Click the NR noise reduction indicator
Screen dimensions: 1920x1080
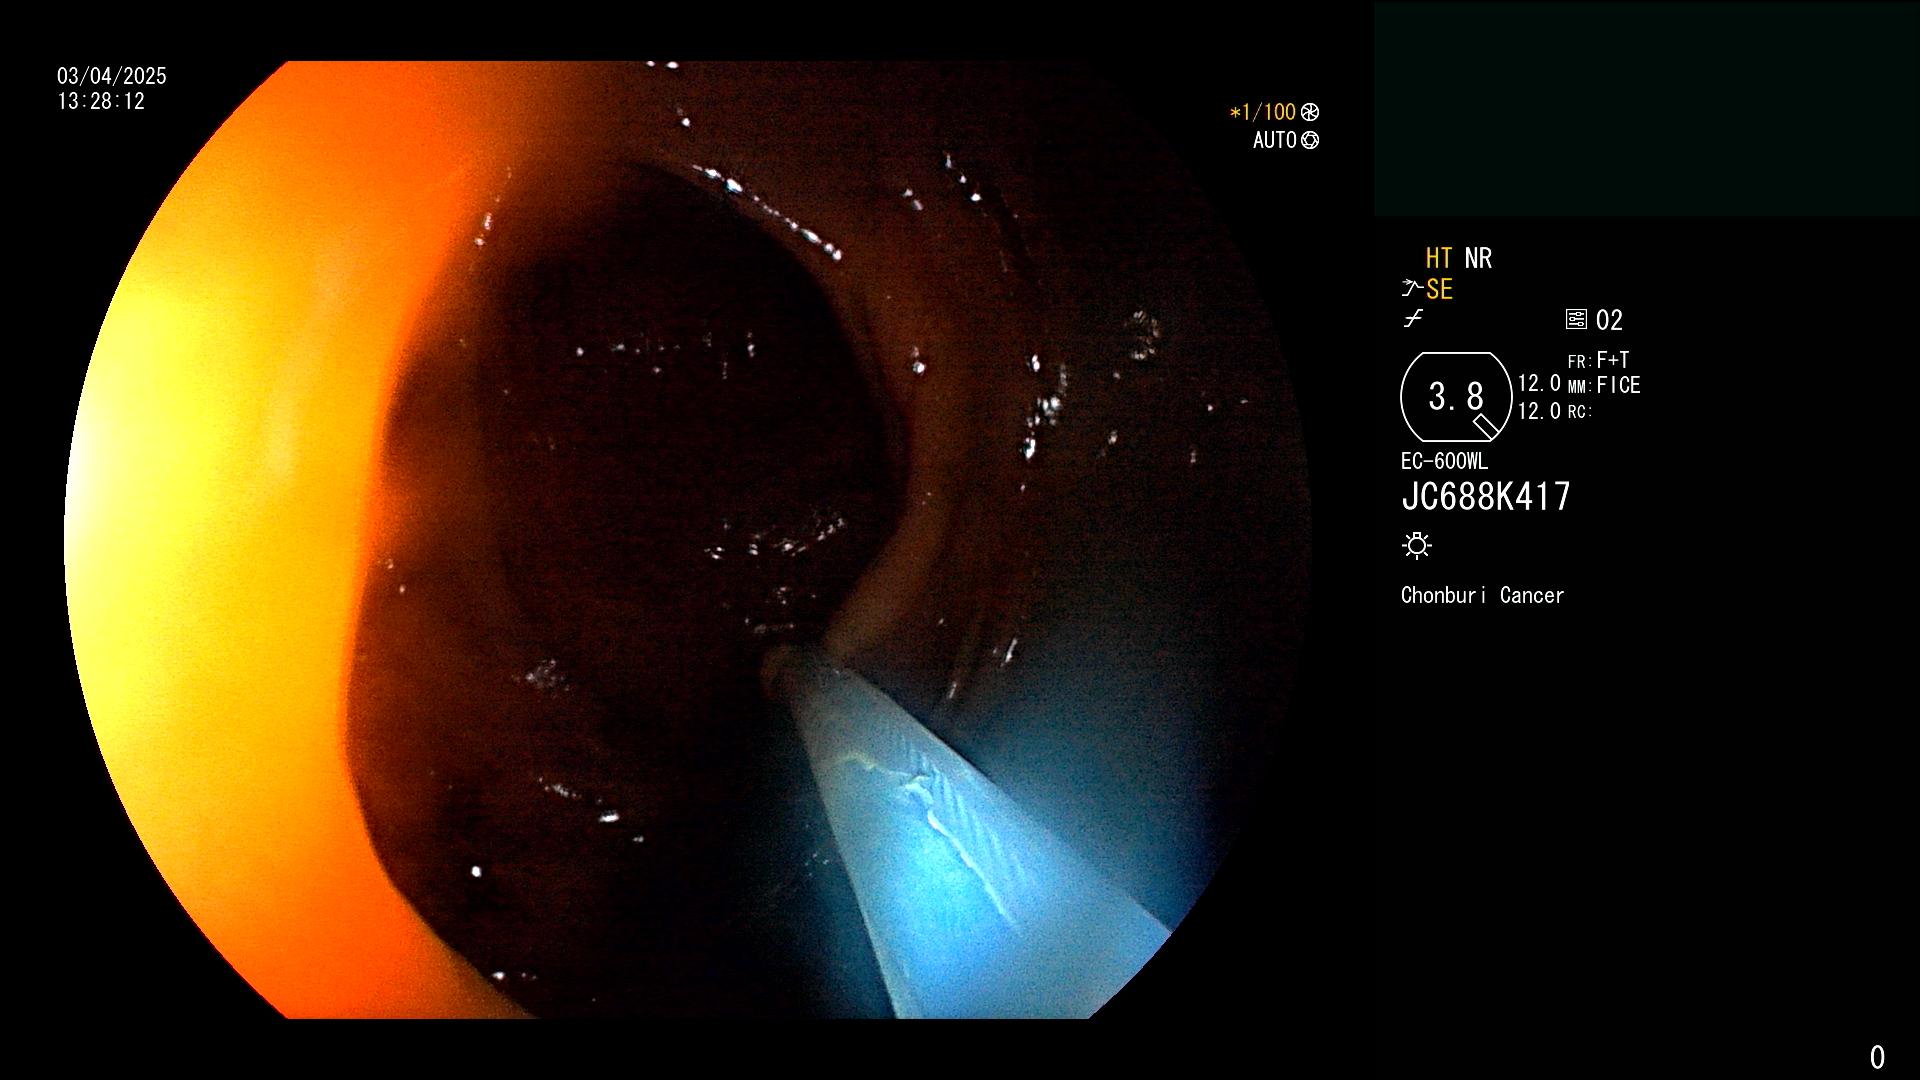(1478, 258)
